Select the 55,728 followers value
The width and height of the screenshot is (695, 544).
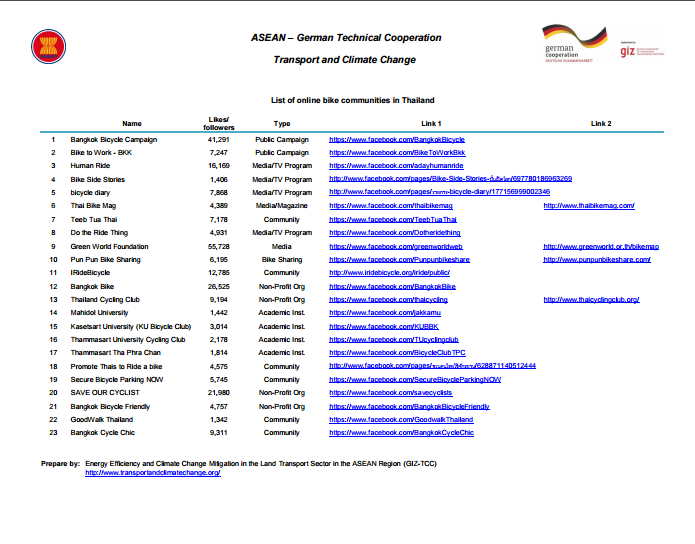coord(219,247)
